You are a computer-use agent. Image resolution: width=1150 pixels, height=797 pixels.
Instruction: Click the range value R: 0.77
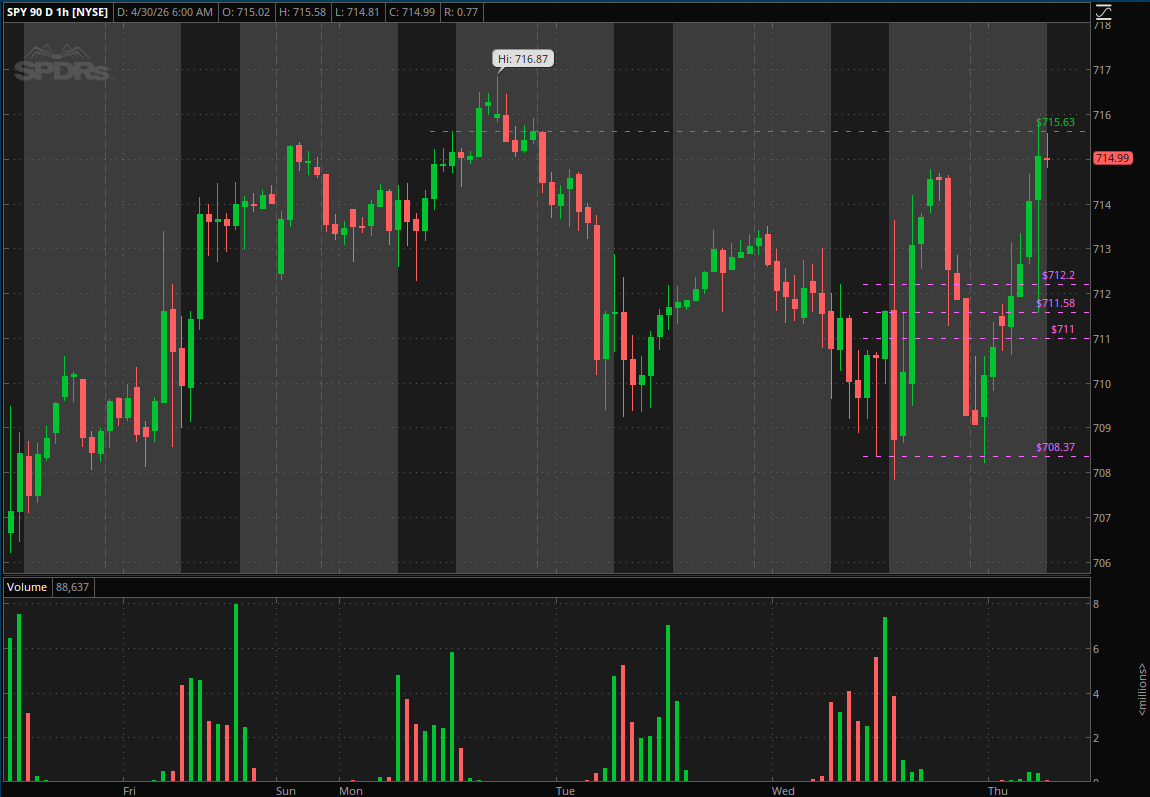coord(461,12)
